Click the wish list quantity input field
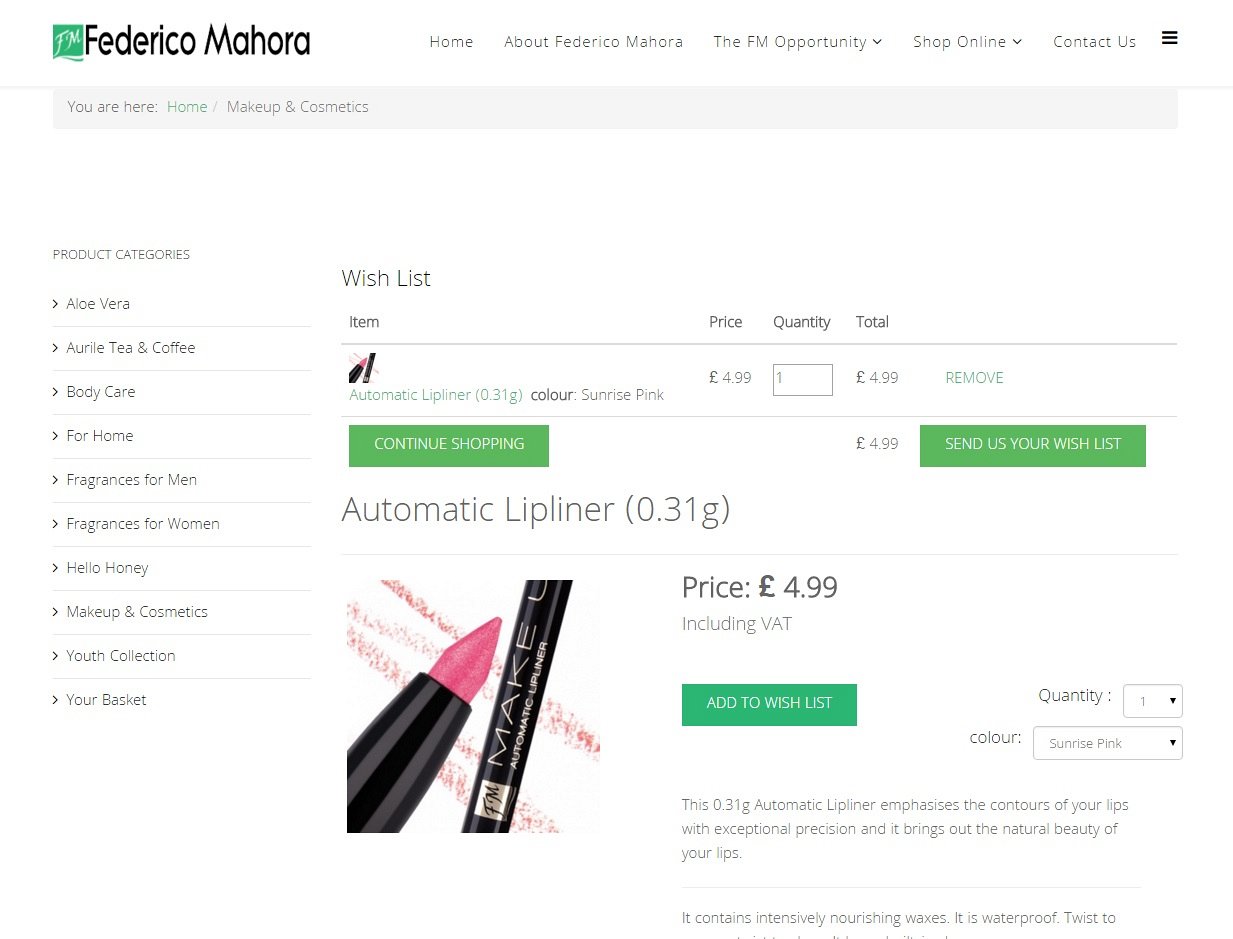1233x939 pixels. (x=802, y=379)
